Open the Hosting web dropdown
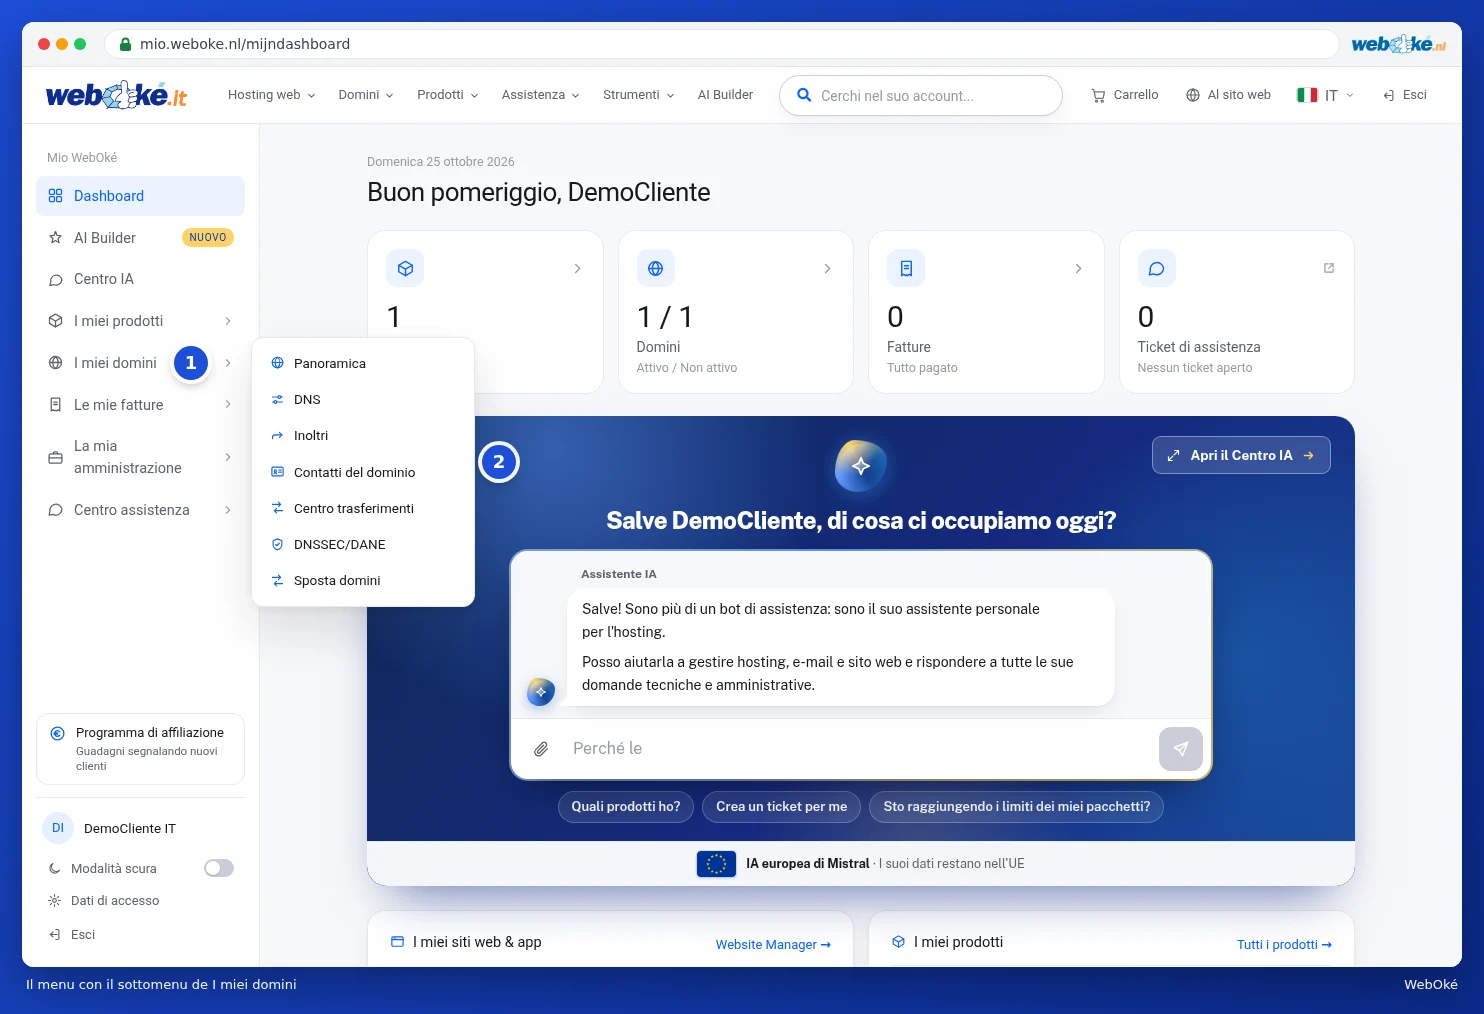The width and height of the screenshot is (1484, 1014). pos(271,95)
